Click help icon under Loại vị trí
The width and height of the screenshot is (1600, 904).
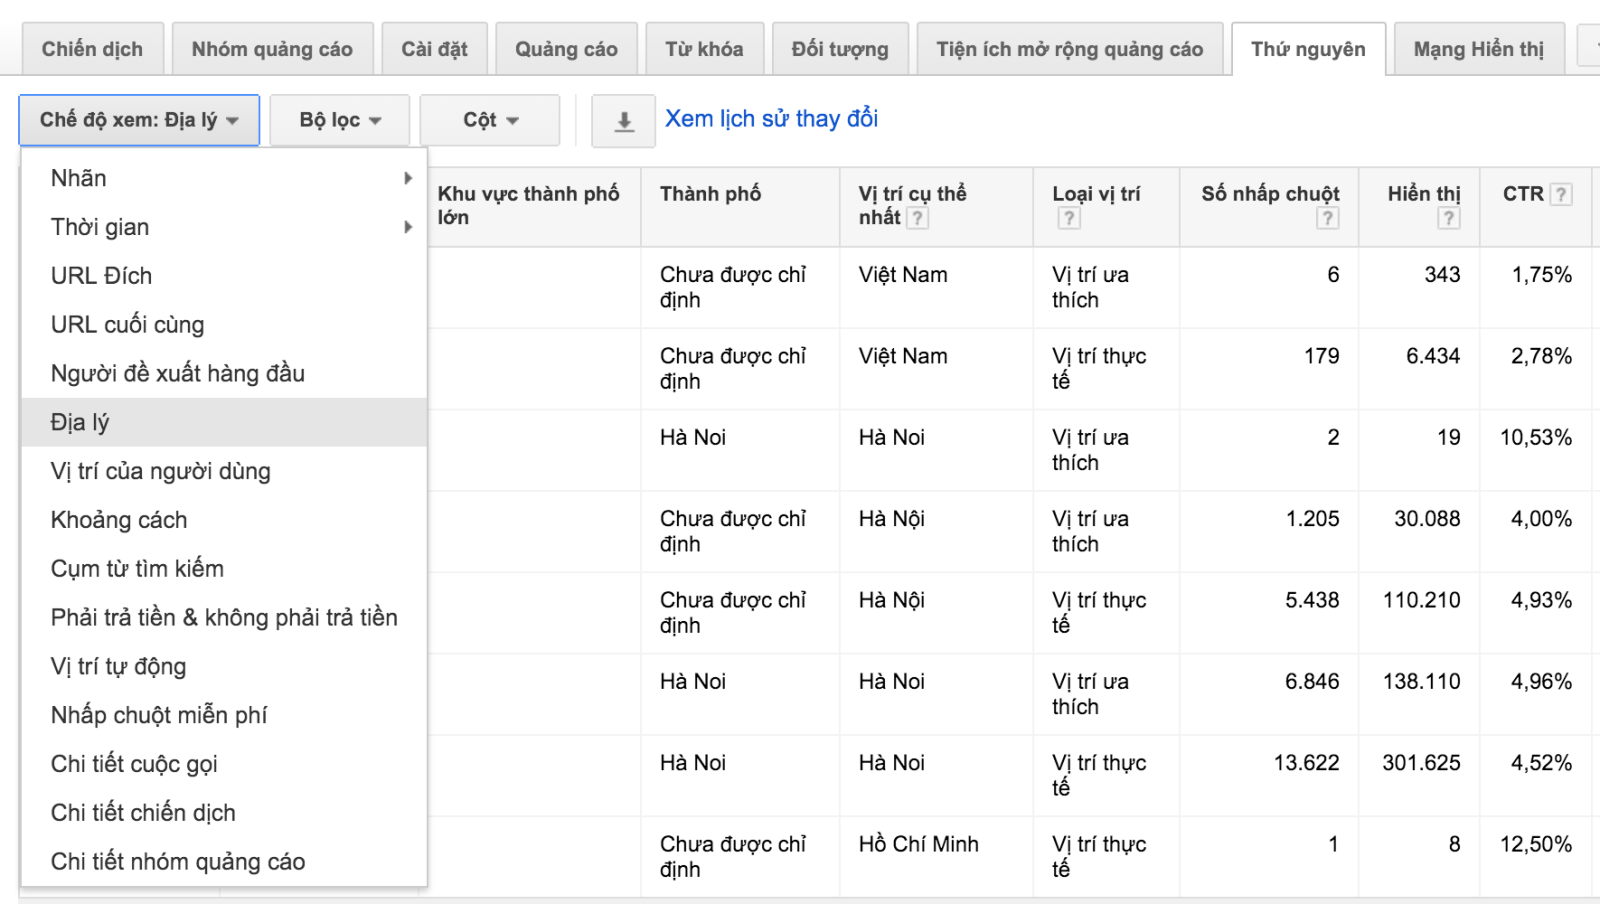tap(1069, 218)
